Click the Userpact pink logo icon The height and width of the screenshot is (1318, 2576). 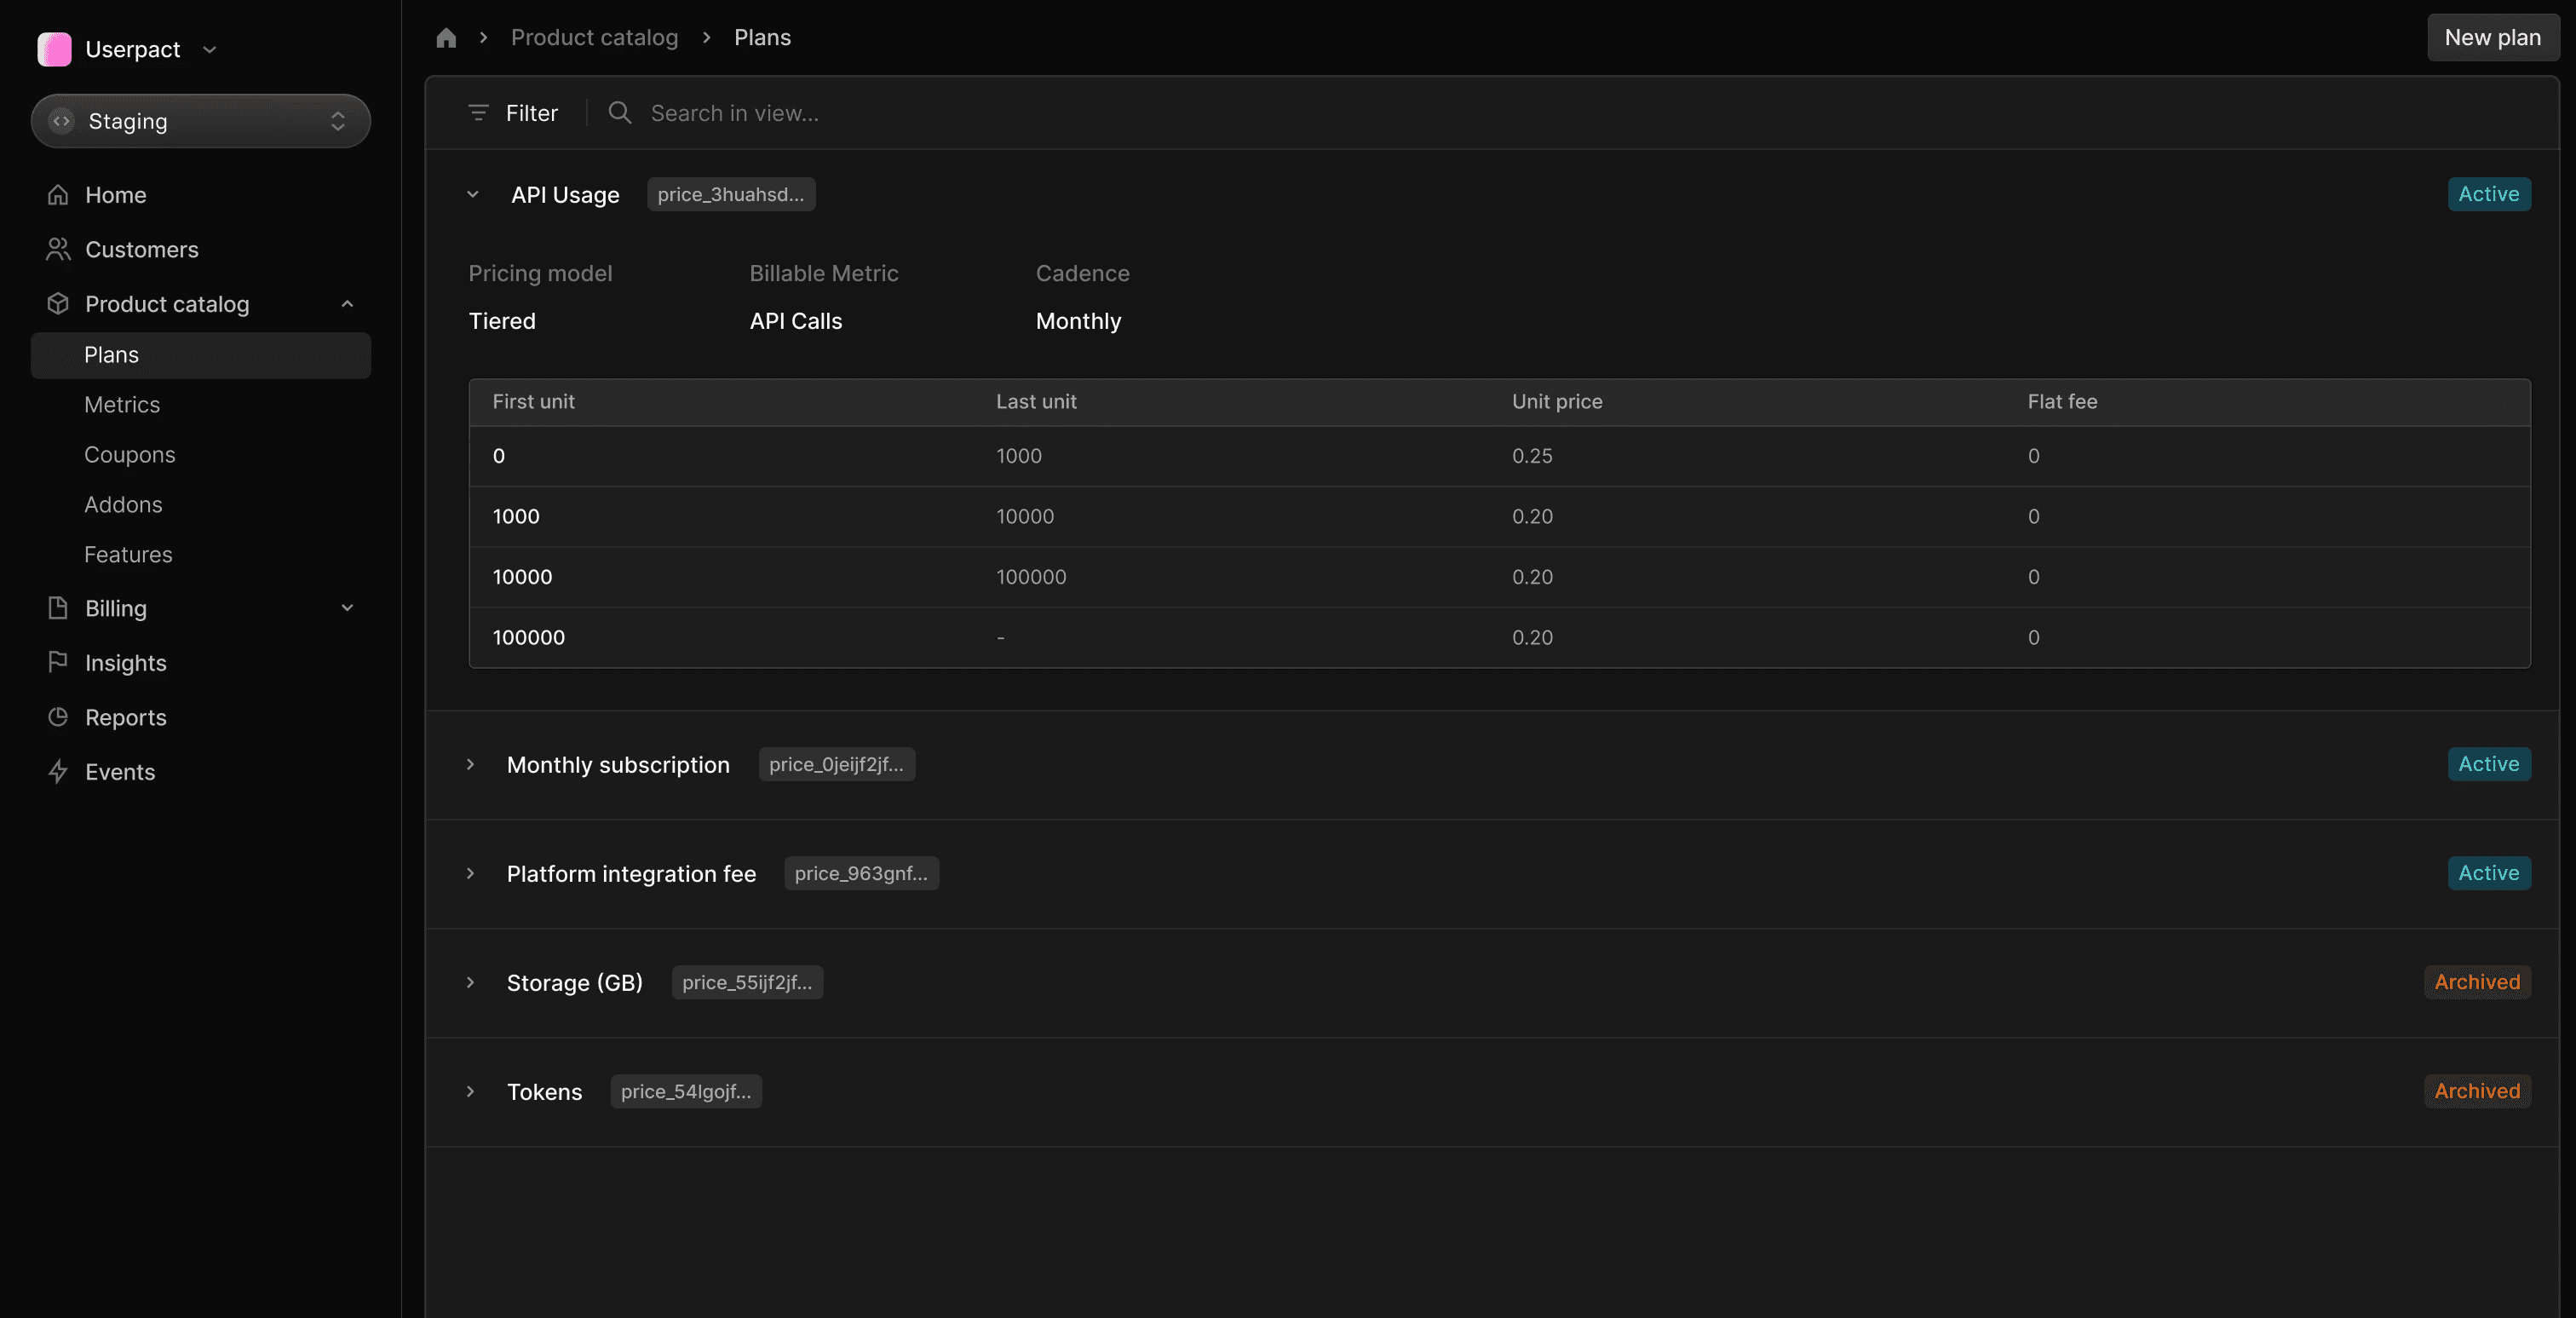point(54,49)
